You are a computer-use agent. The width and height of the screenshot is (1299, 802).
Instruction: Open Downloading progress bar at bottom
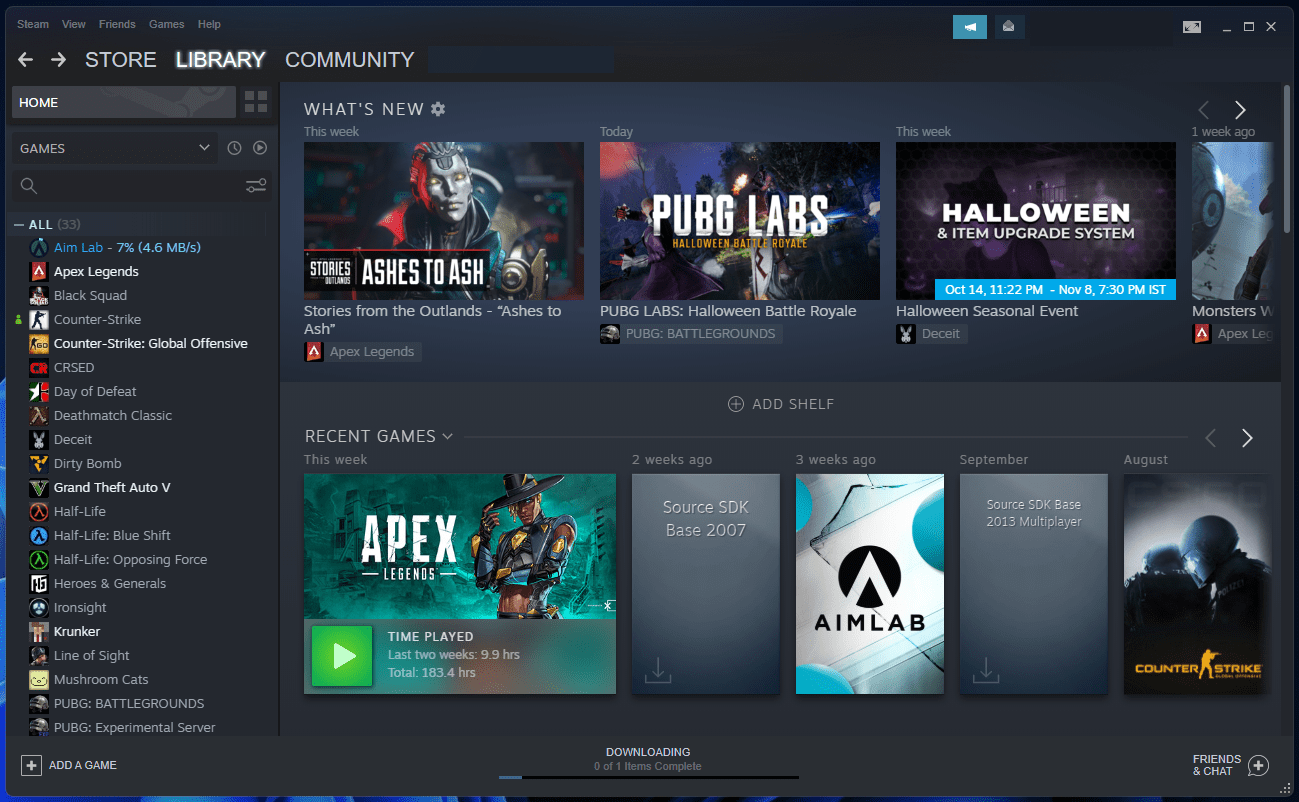648,776
